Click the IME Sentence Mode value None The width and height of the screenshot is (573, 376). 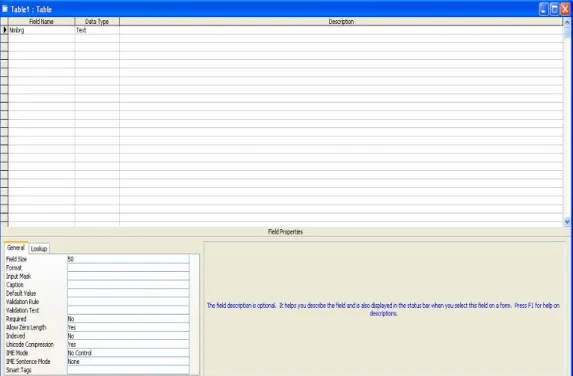click(128, 361)
